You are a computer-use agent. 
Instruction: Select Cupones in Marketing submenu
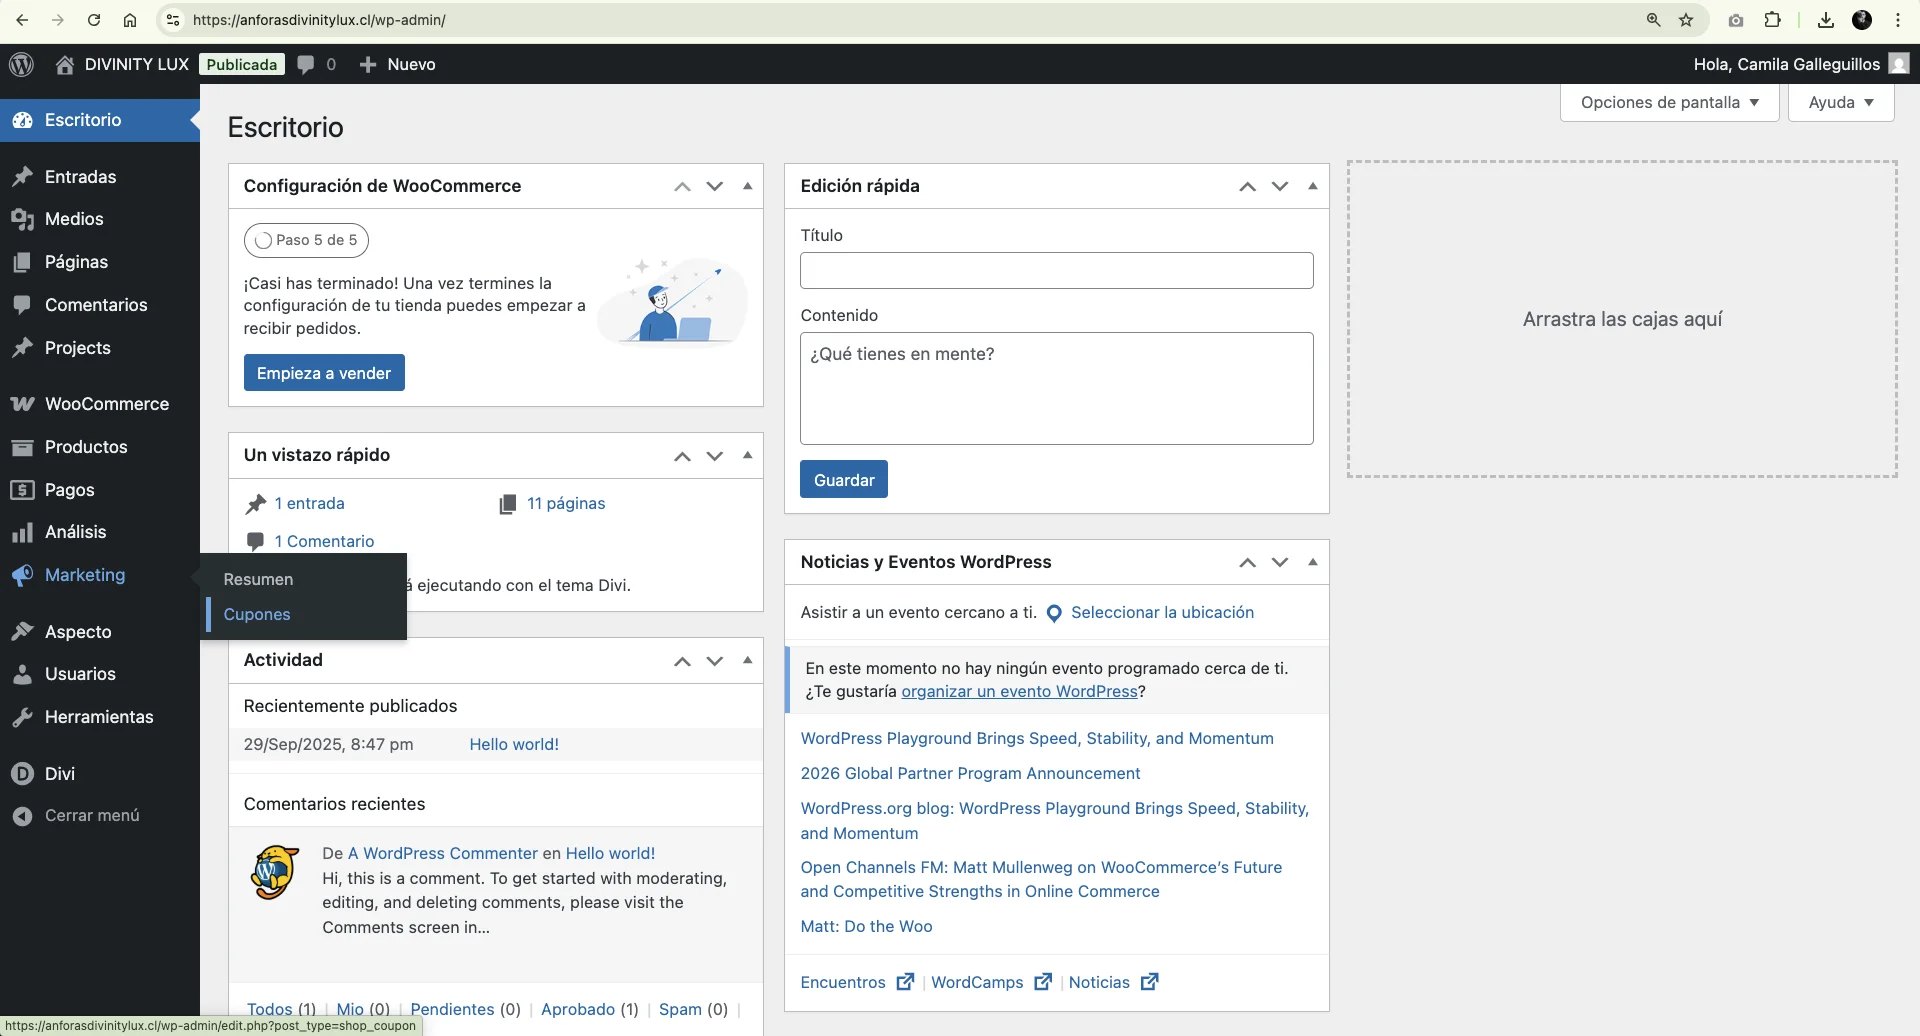click(x=257, y=614)
